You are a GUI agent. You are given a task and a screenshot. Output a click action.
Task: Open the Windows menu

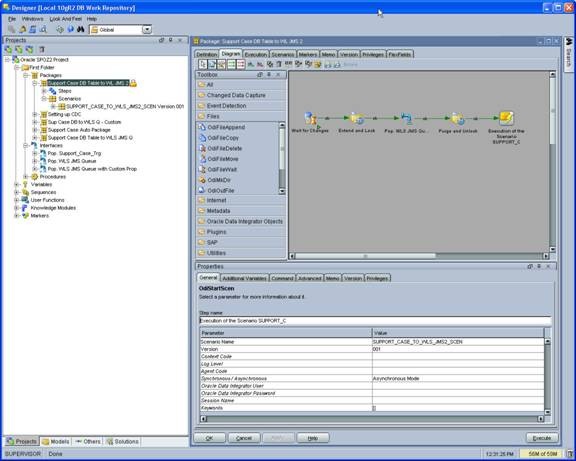click(33, 19)
